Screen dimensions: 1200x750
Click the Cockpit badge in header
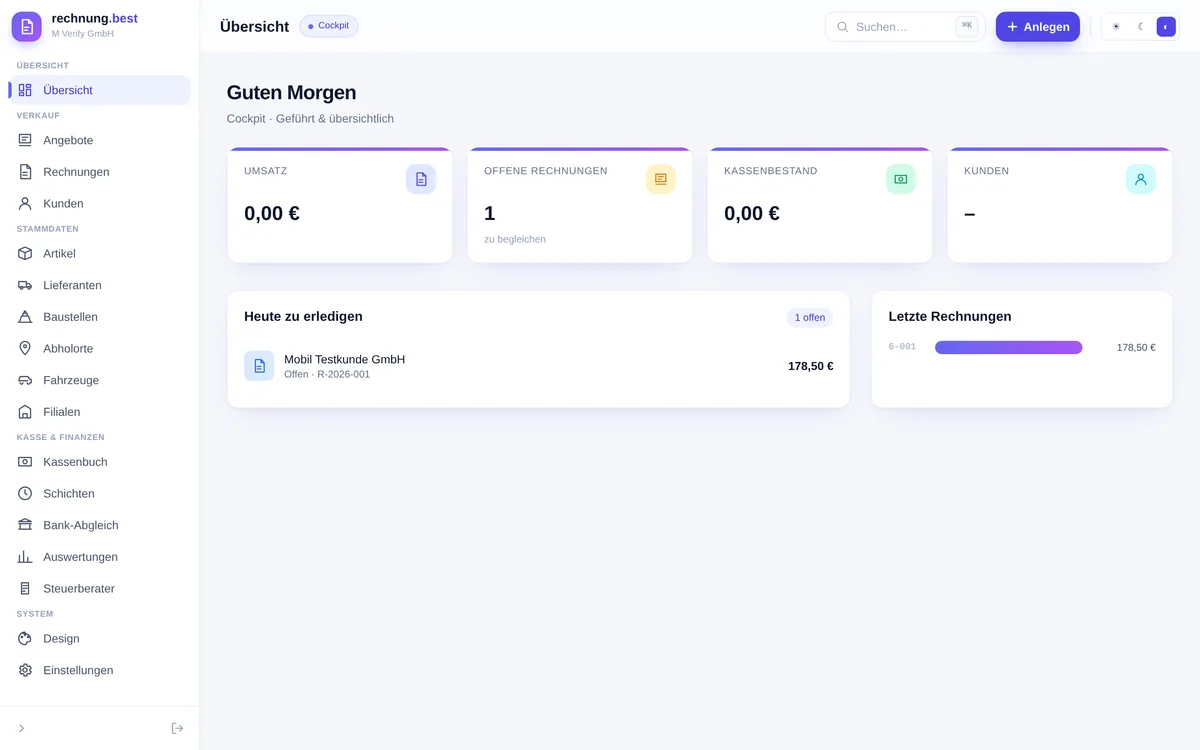[x=329, y=26]
